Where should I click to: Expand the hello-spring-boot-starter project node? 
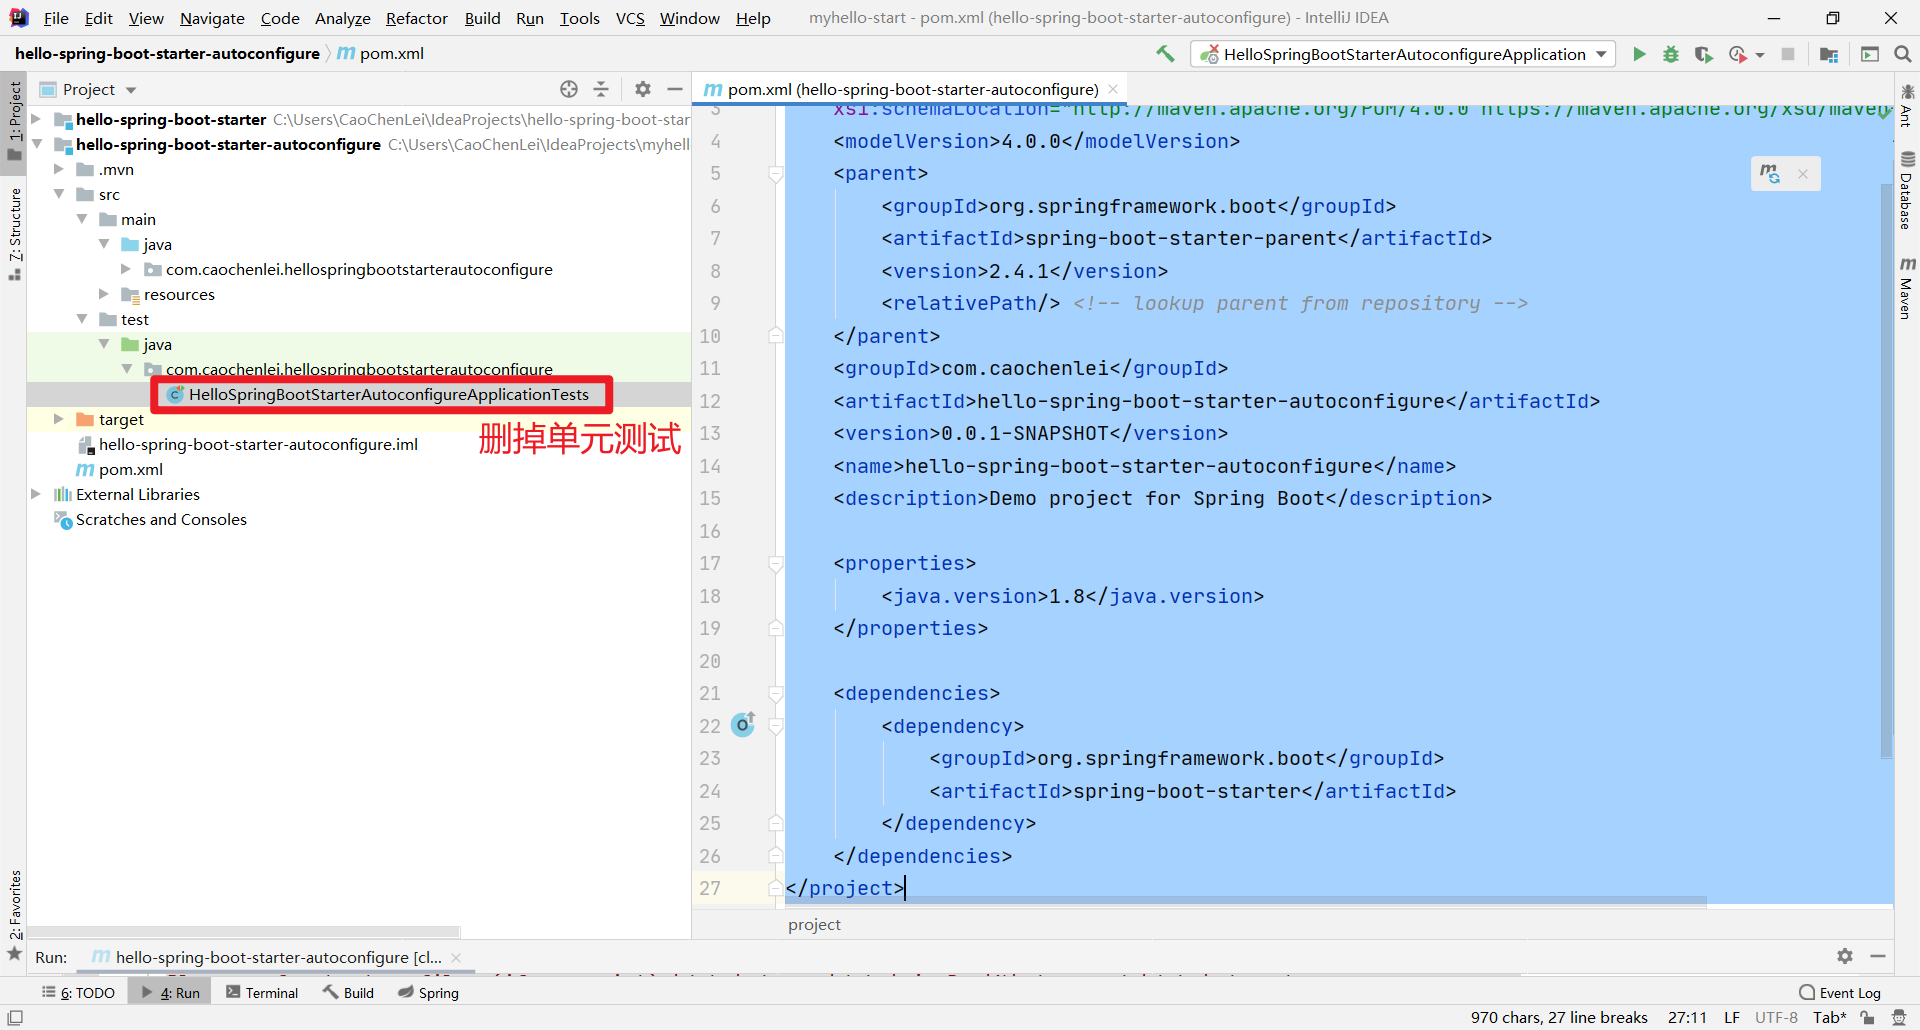pos(37,119)
